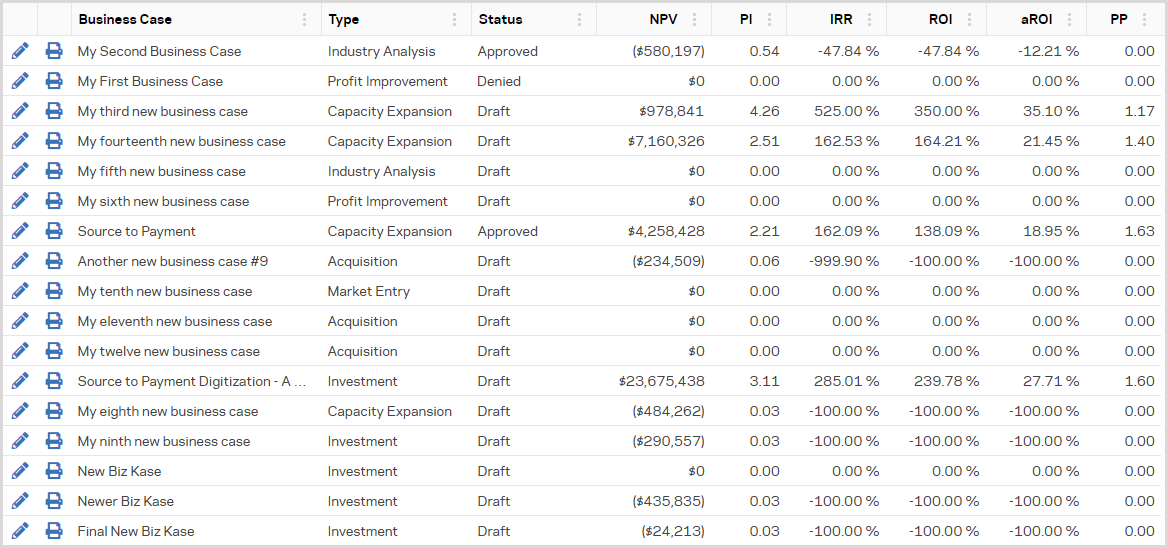The height and width of the screenshot is (548, 1168).
Task: Sort by the ROI column header
Action: tap(940, 19)
